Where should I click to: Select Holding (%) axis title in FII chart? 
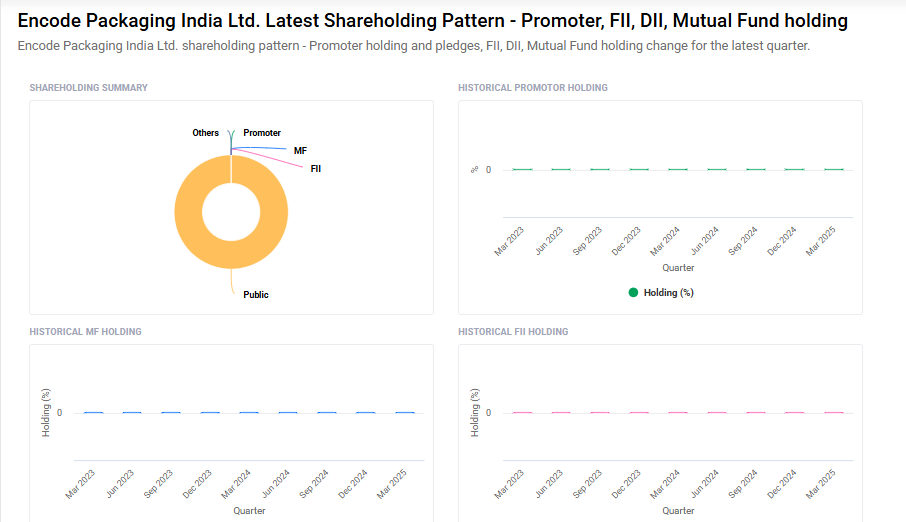[474, 413]
